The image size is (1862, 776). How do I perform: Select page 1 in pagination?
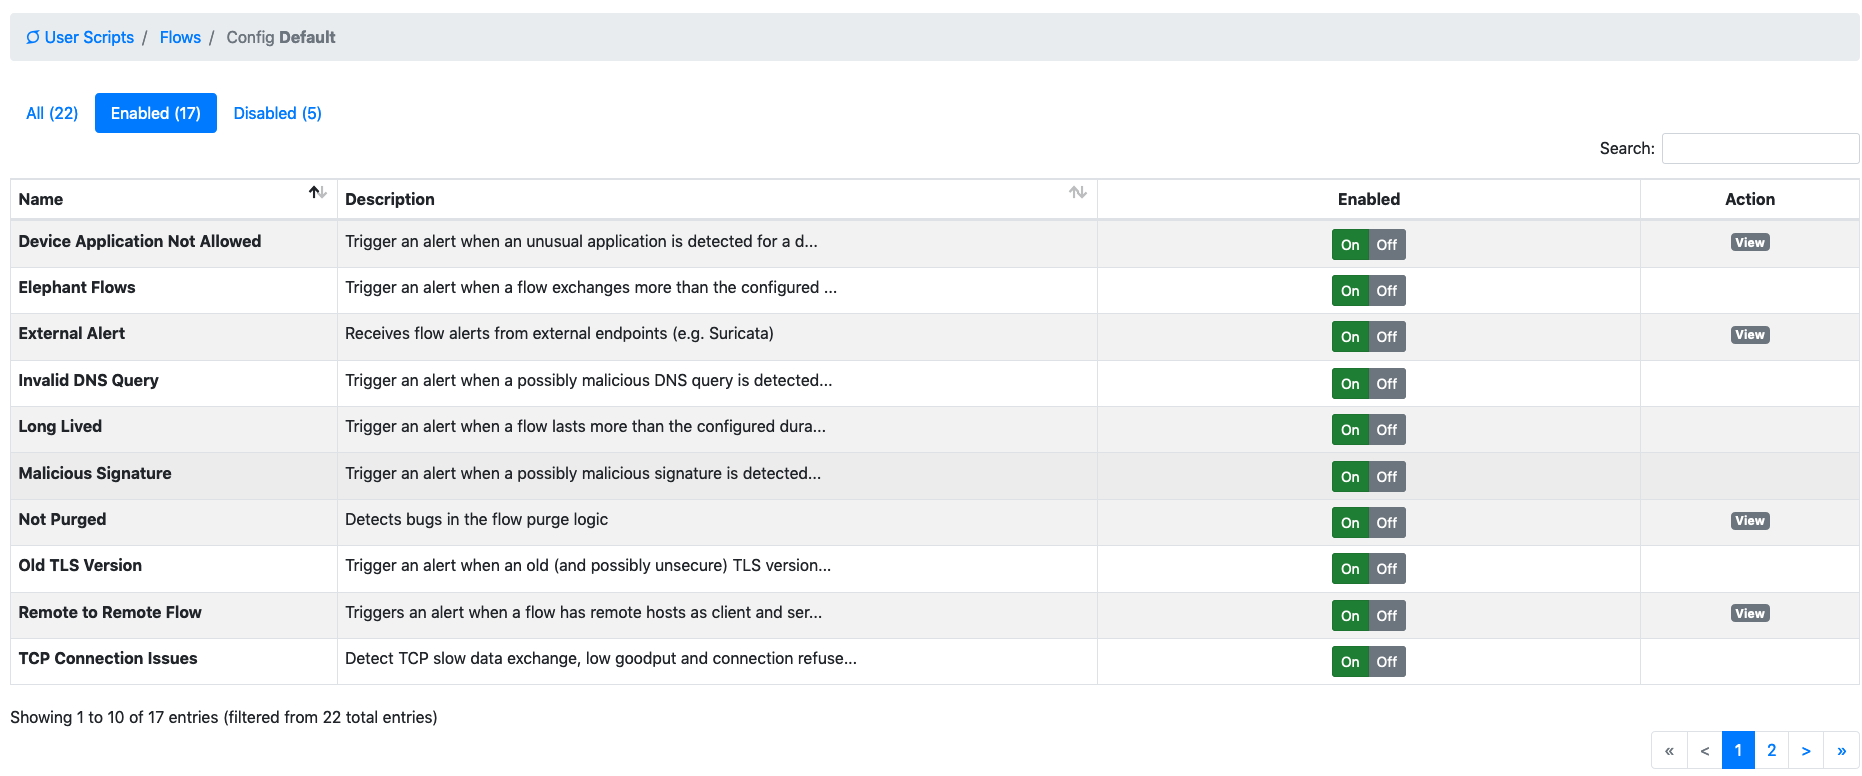coord(1738,751)
